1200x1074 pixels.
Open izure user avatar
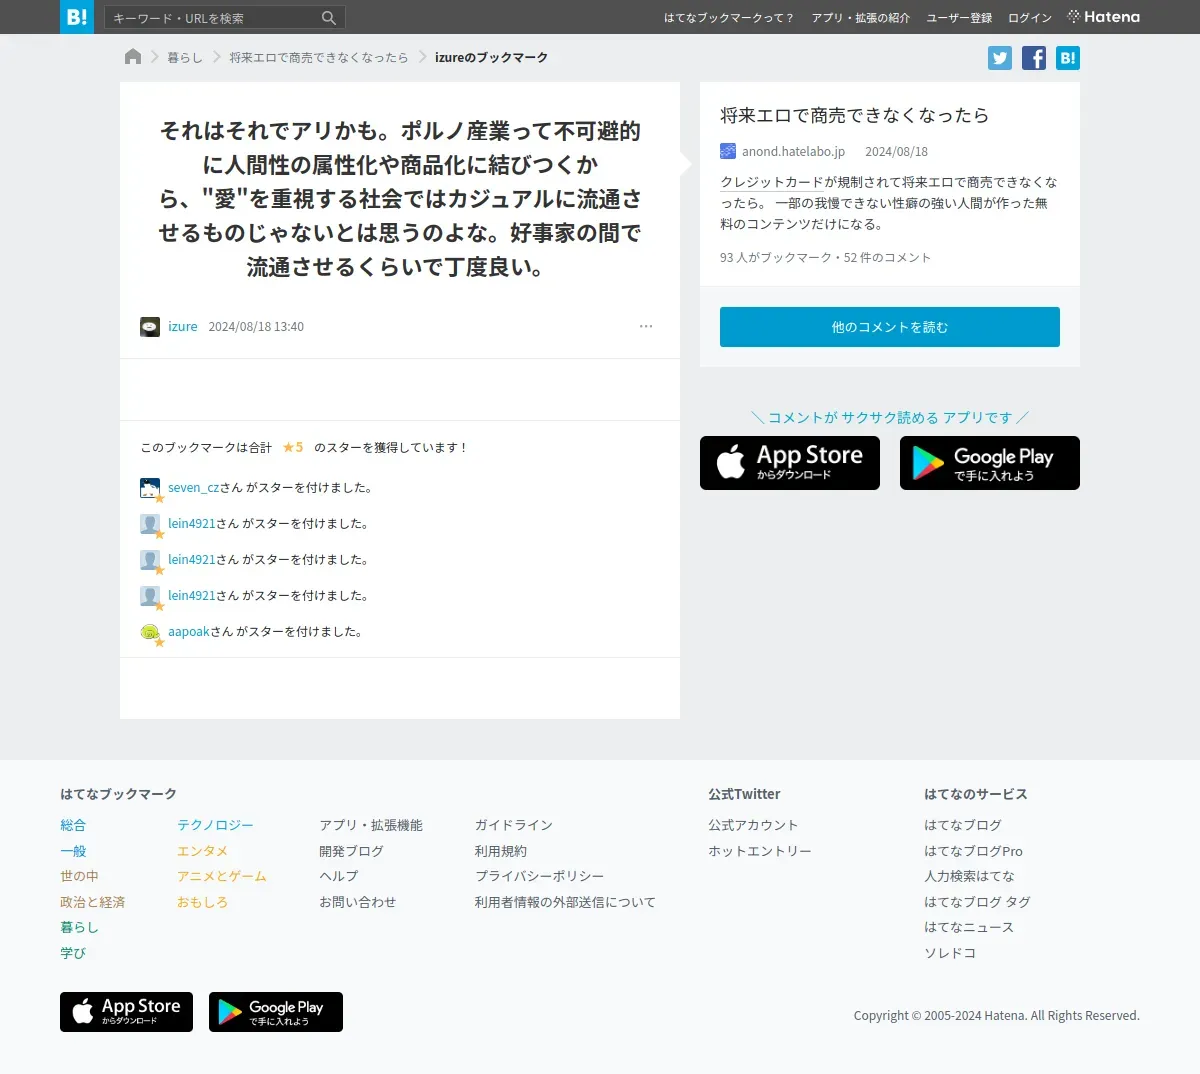pos(150,327)
